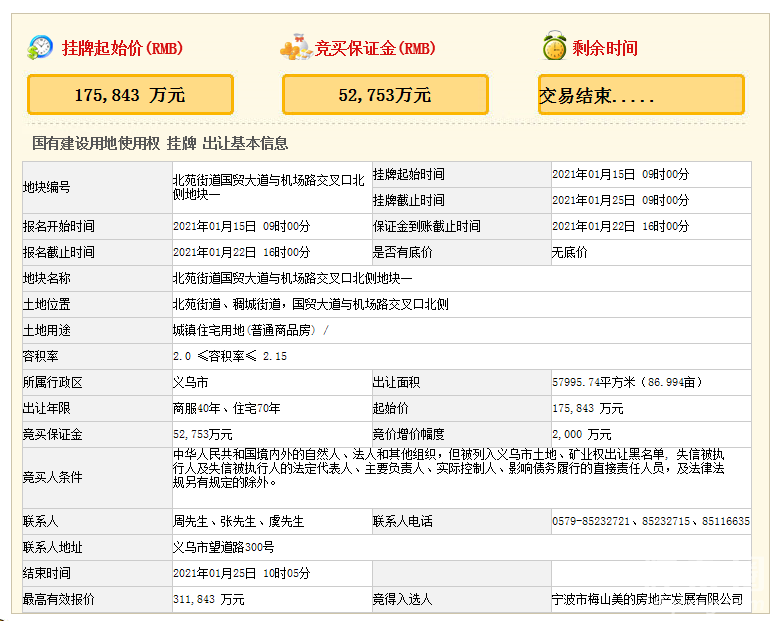Select the 175,843 万元 starting price box
780x621 pixels.
[x=130, y=95]
